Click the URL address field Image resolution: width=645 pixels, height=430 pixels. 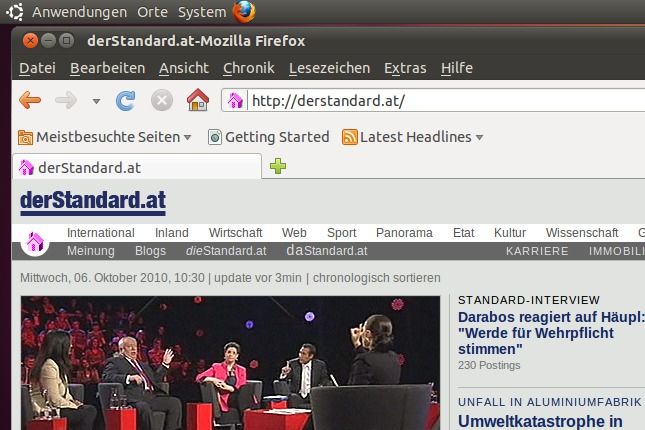point(440,101)
